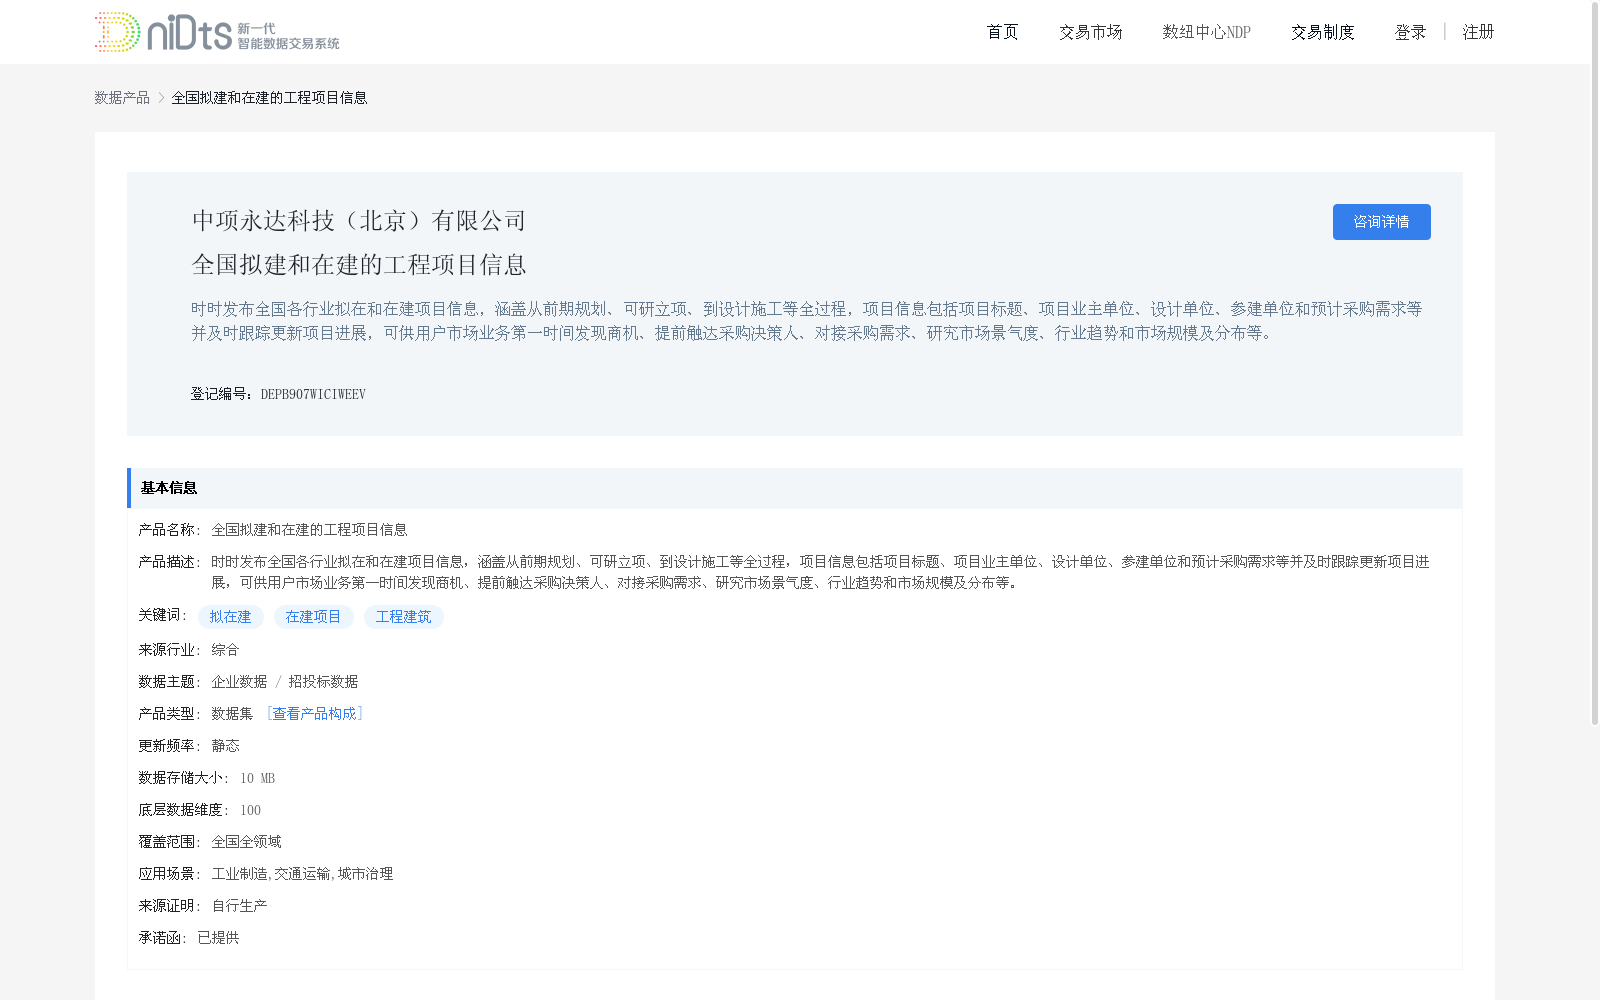
Task: Click the 综合 source industry value
Action: tap(225, 649)
